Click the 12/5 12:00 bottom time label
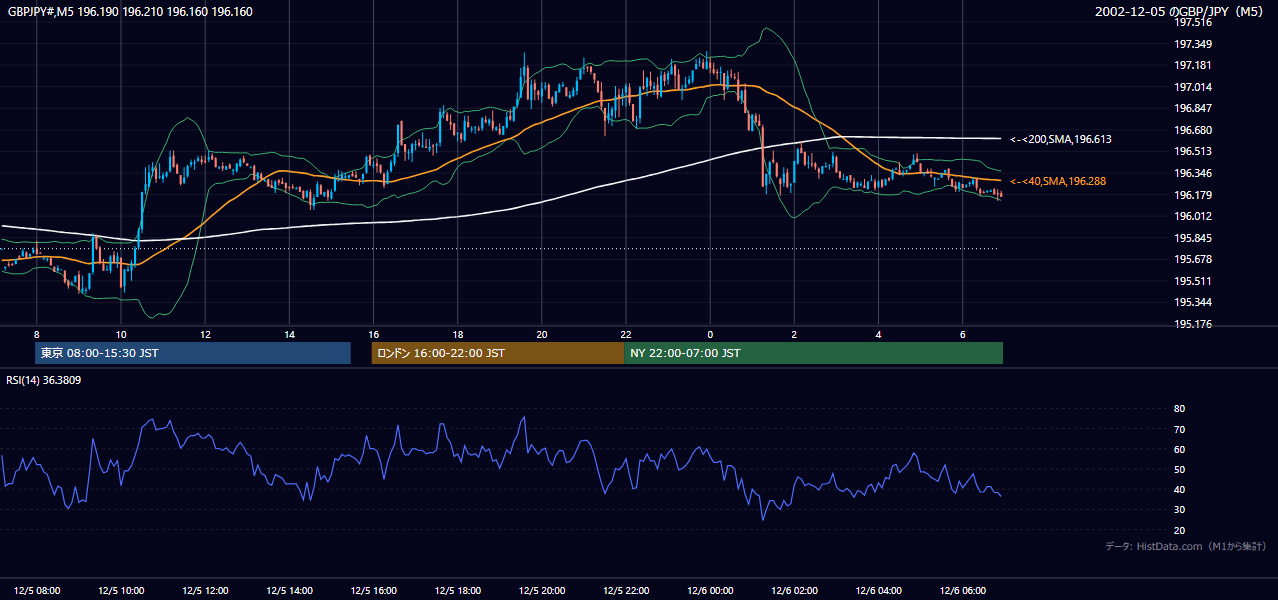Screen dimensions: 1278x600 [x=206, y=590]
